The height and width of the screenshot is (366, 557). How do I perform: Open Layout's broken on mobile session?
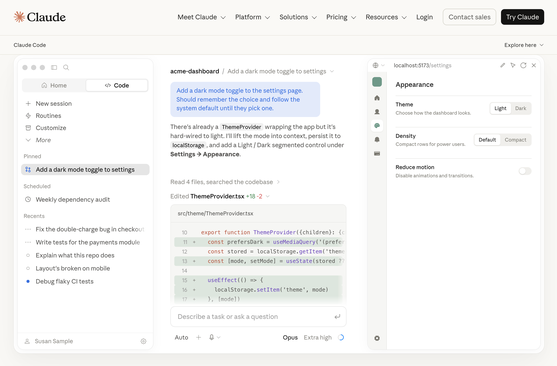[85, 268]
